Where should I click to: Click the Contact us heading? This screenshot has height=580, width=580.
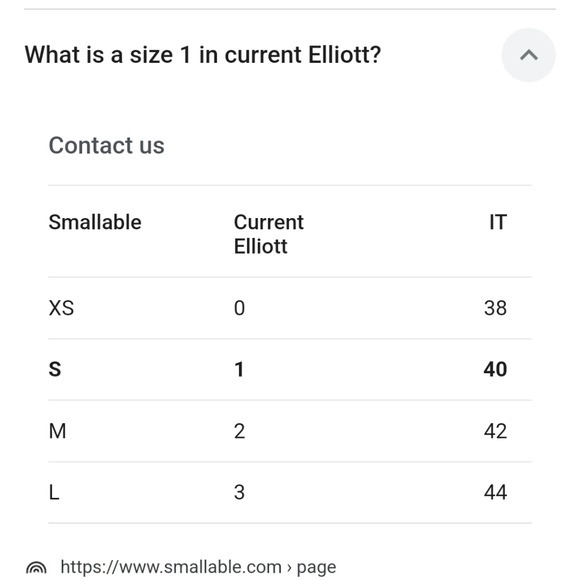107,145
